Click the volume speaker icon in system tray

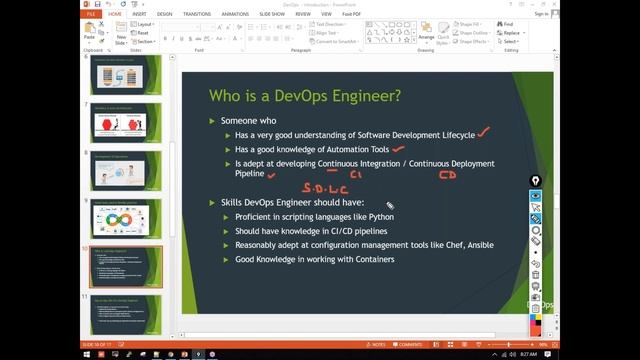[x=512, y=354]
